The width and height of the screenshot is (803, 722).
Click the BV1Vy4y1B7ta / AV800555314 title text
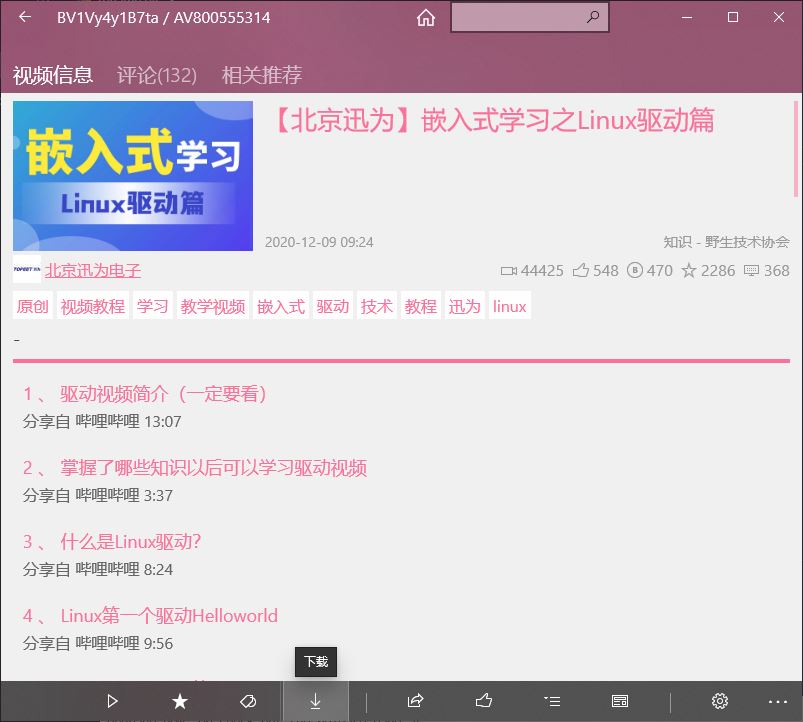(163, 18)
